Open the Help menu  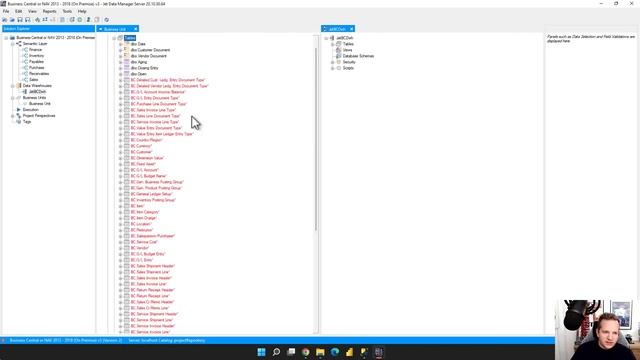[82, 11]
